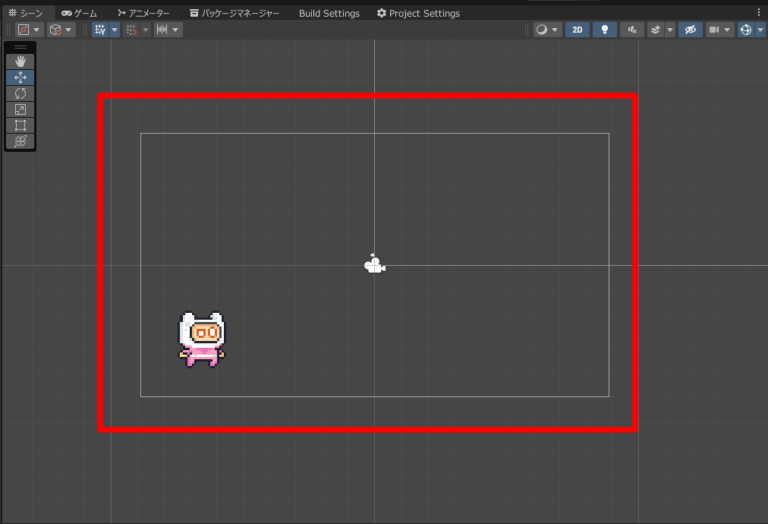
Task: Select the Move tool
Action: pyautogui.click(x=20, y=77)
